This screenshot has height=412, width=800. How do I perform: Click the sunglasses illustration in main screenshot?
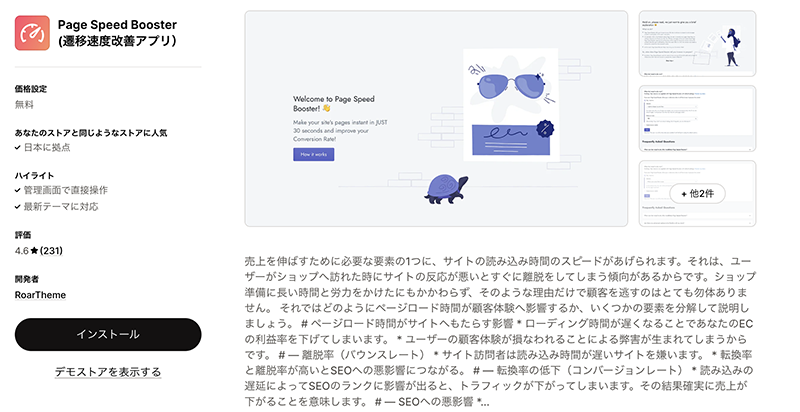(509, 86)
